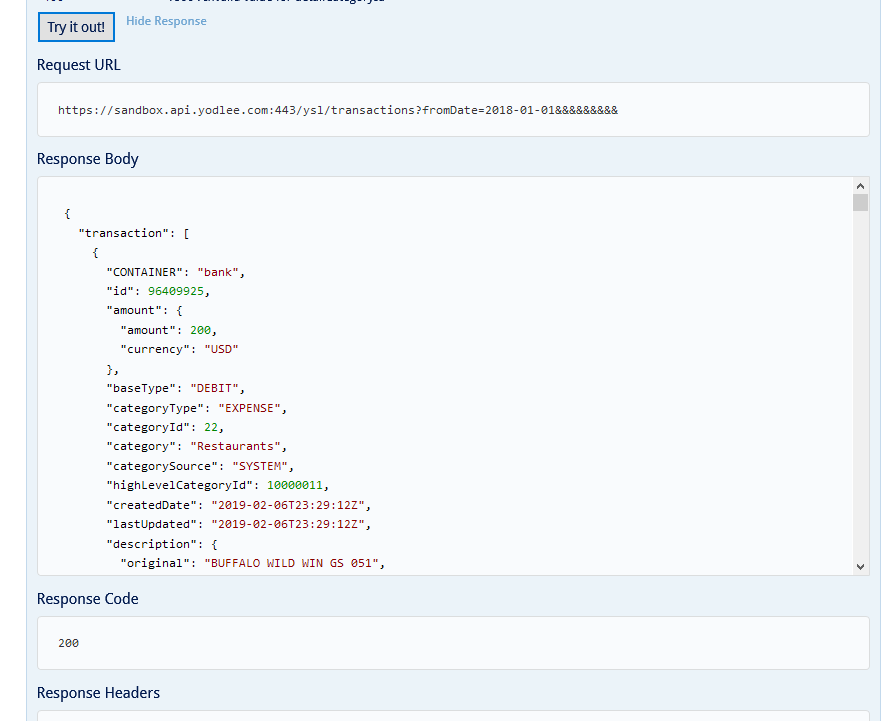This screenshot has height=721, width=887.
Task: Click the "category": "Restaurants" line
Action: point(197,447)
